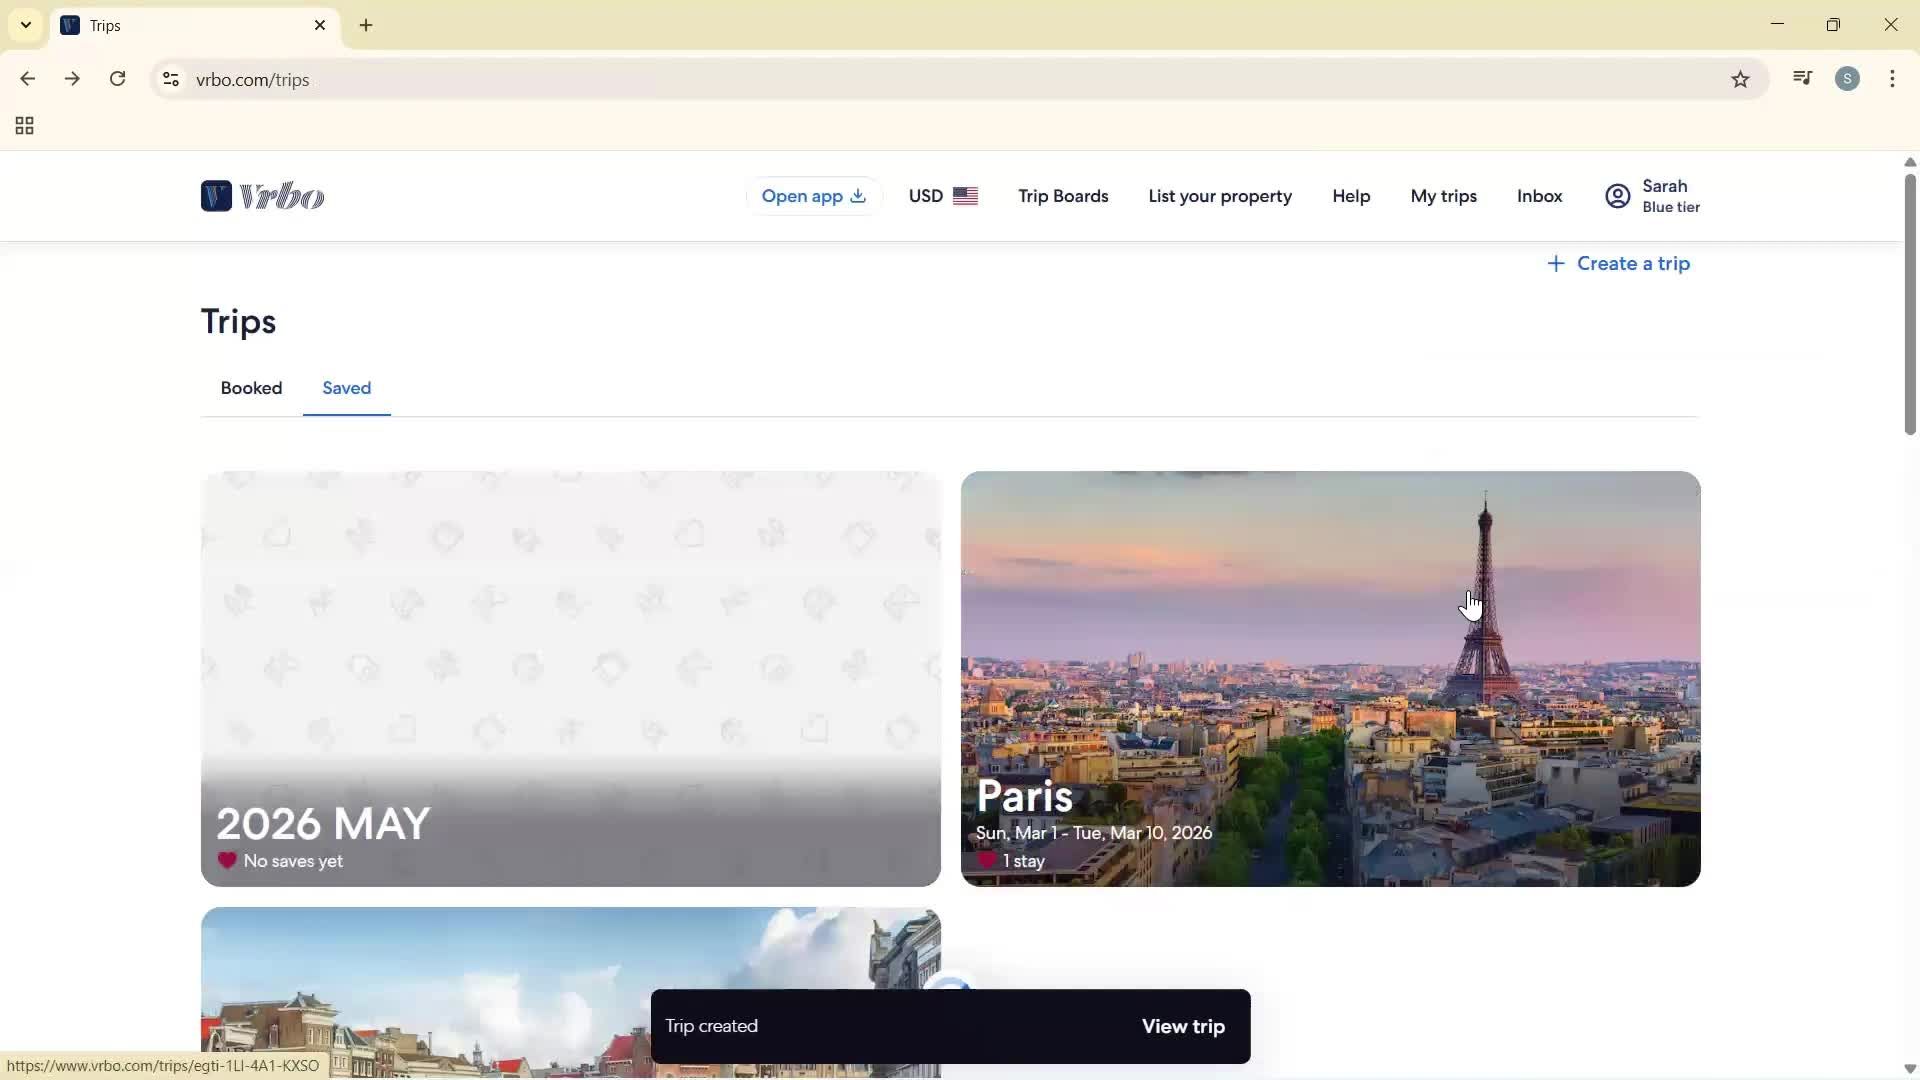Click the site settings icon in the address bar
This screenshot has height=1080, width=1920.
[x=170, y=80]
